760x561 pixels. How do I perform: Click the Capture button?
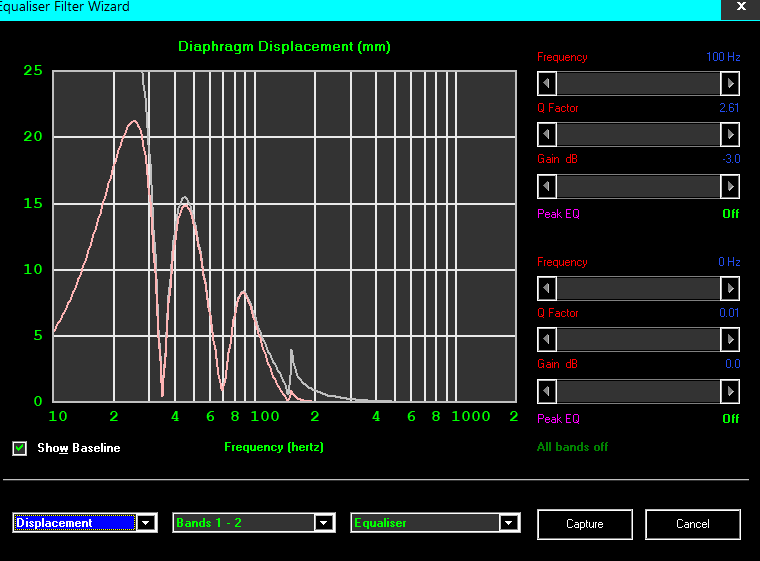pos(585,524)
